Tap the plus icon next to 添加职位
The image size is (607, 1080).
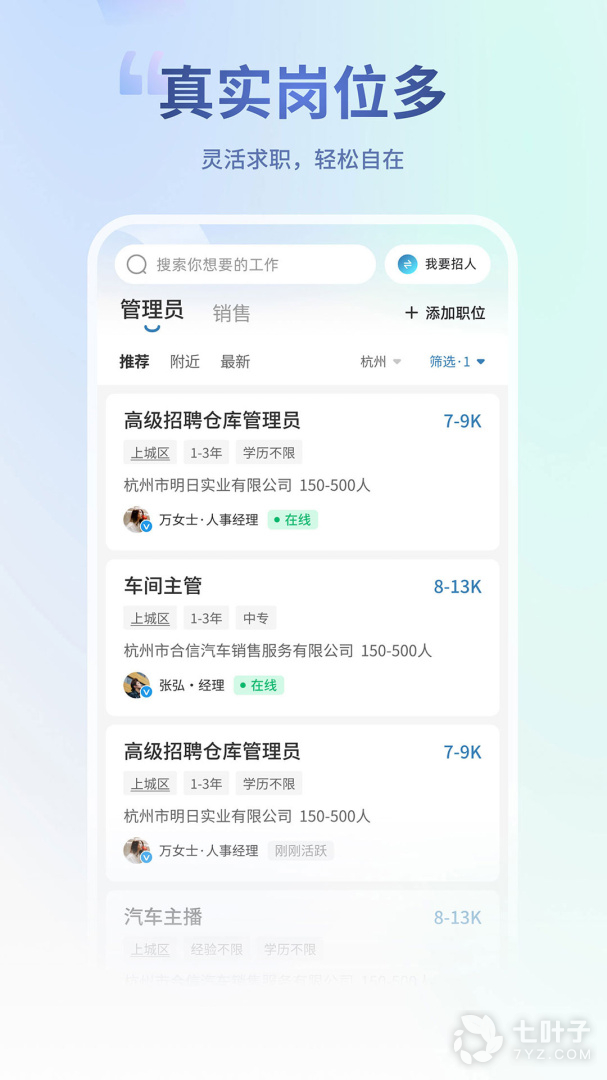(411, 313)
